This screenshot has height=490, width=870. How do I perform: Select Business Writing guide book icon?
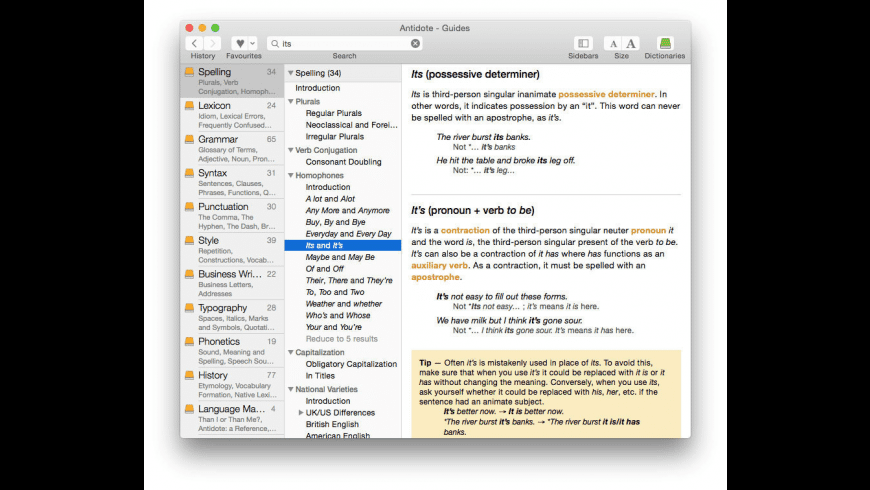189,274
